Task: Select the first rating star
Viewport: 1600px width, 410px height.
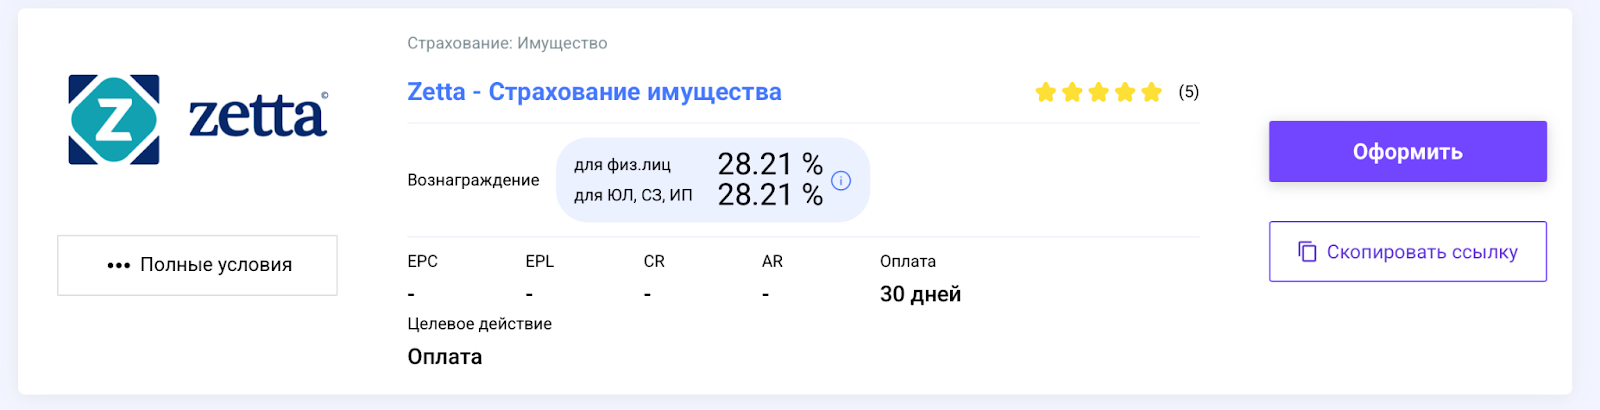Action: pyautogui.click(x=1046, y=92)
